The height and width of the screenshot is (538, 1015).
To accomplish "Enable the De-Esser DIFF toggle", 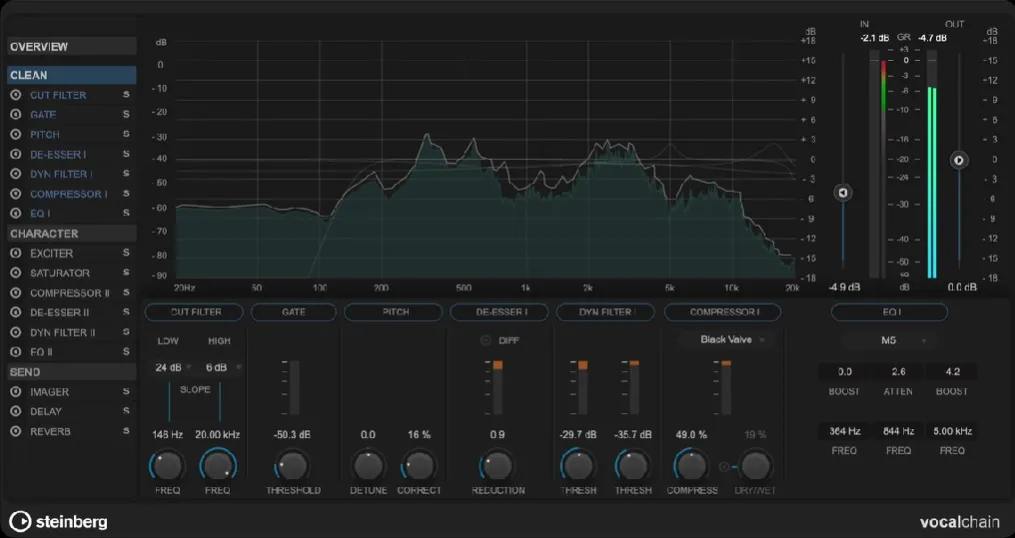I will point(485,341).
